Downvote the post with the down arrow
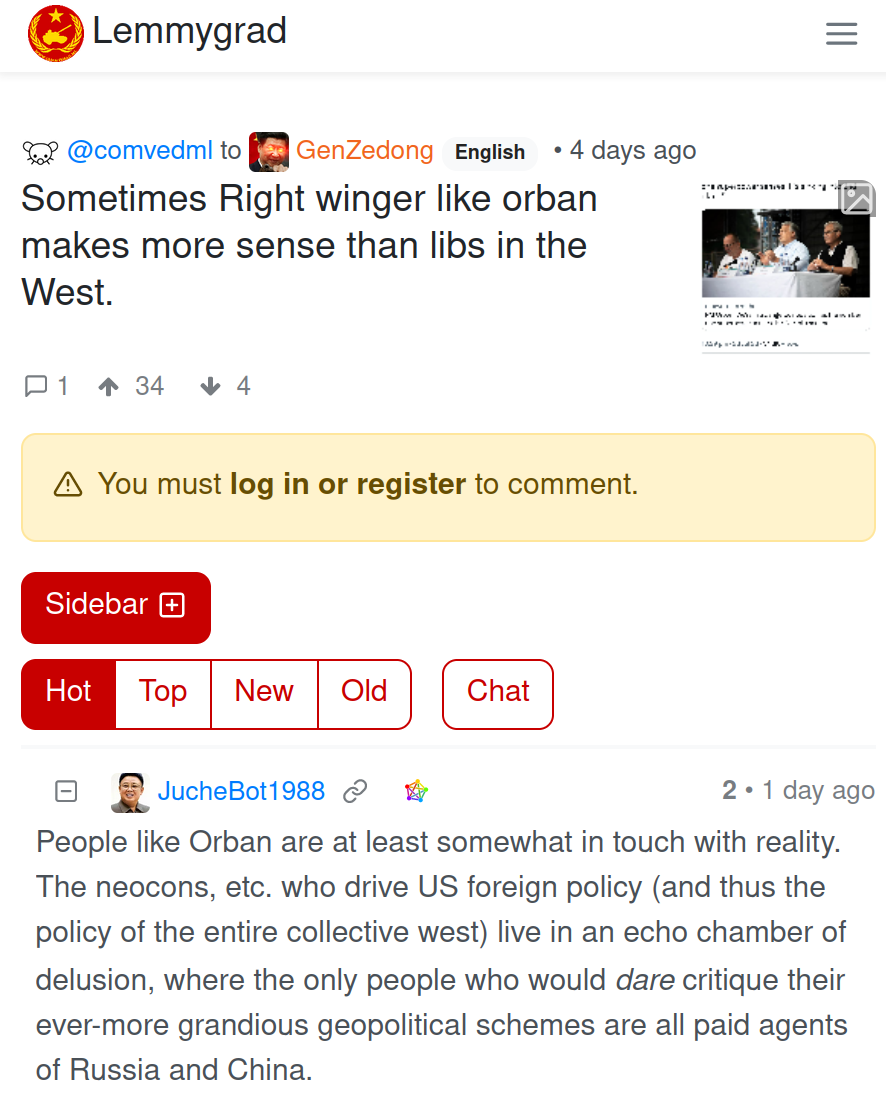886x1110 pixels. click(x=210, y=386)
